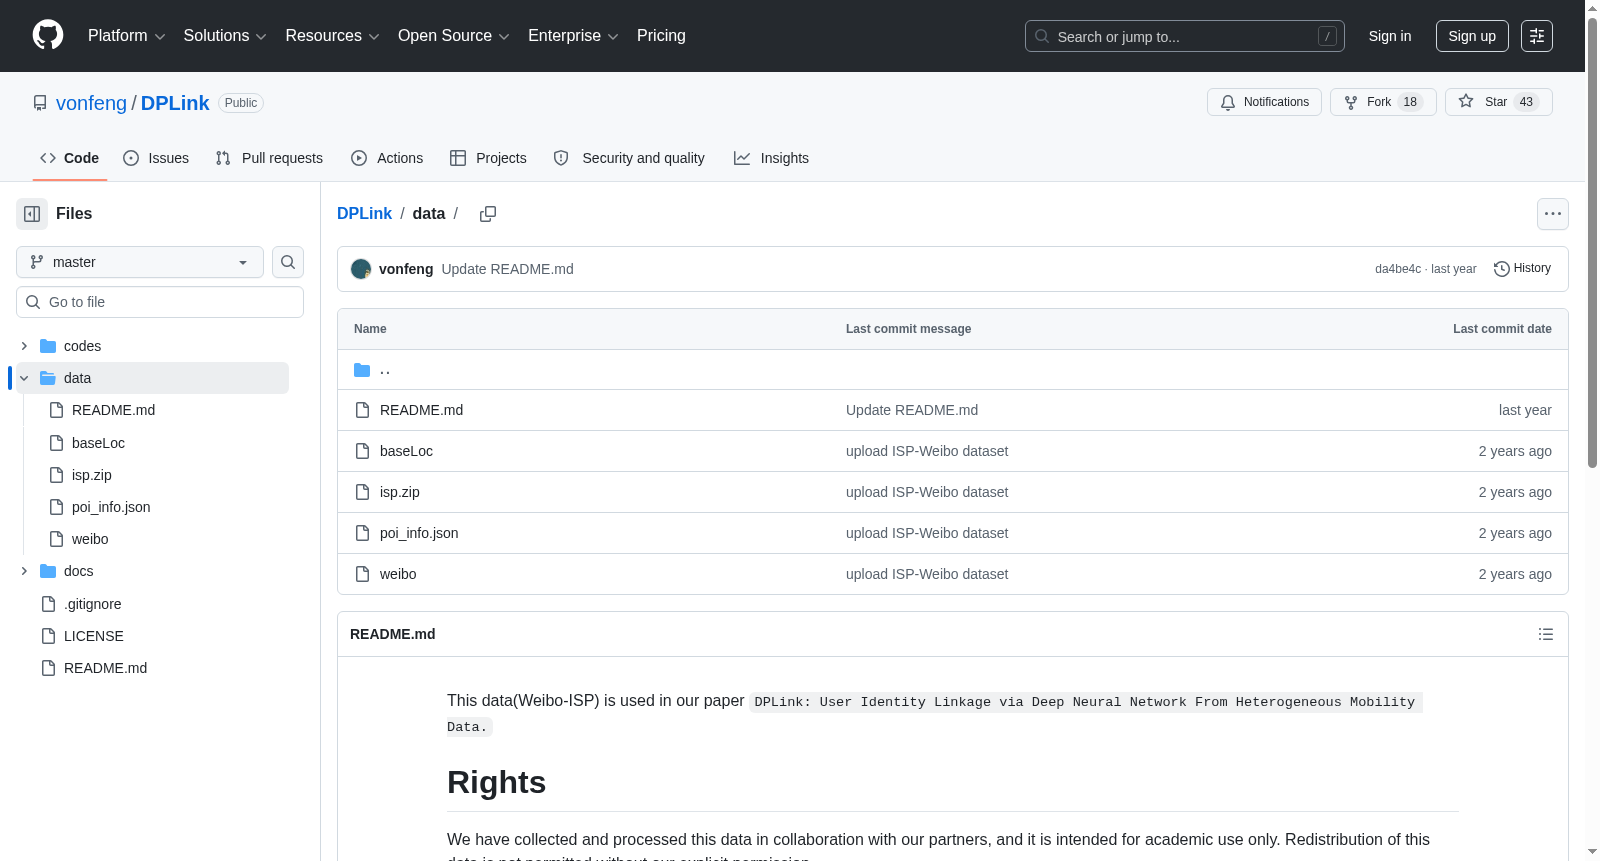The image size is (1600, 861).
Task: Open the master branch selector
Action: (140, 262)
